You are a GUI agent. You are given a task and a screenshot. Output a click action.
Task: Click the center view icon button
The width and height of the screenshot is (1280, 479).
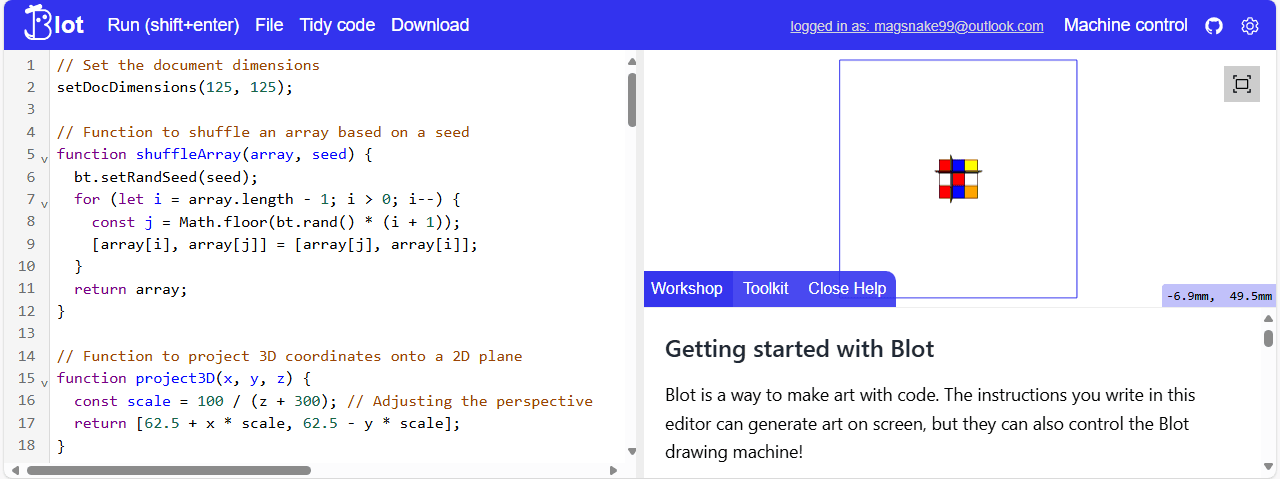[x=1241, y=84]
